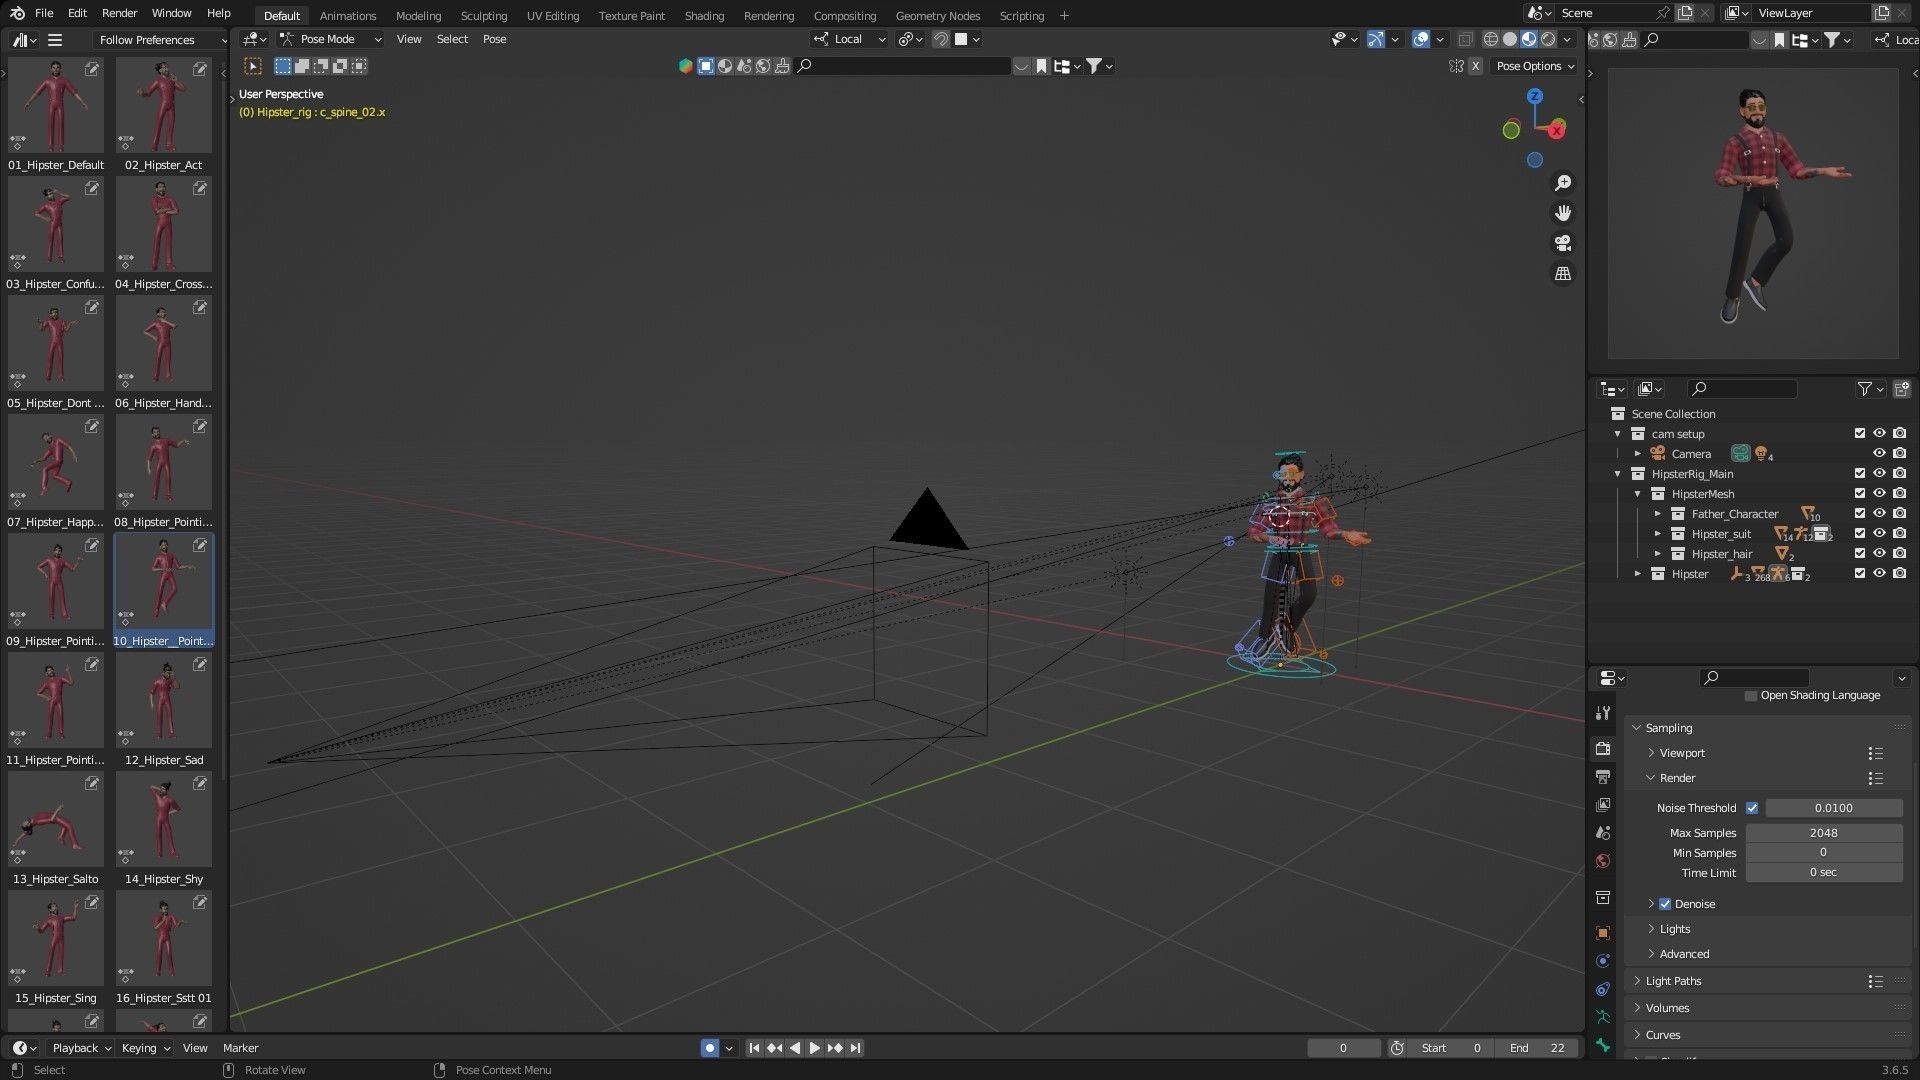The image size is (1920, 1080).
Task: Open the Tool properties tab icon
Action: tap(1603, 713)
